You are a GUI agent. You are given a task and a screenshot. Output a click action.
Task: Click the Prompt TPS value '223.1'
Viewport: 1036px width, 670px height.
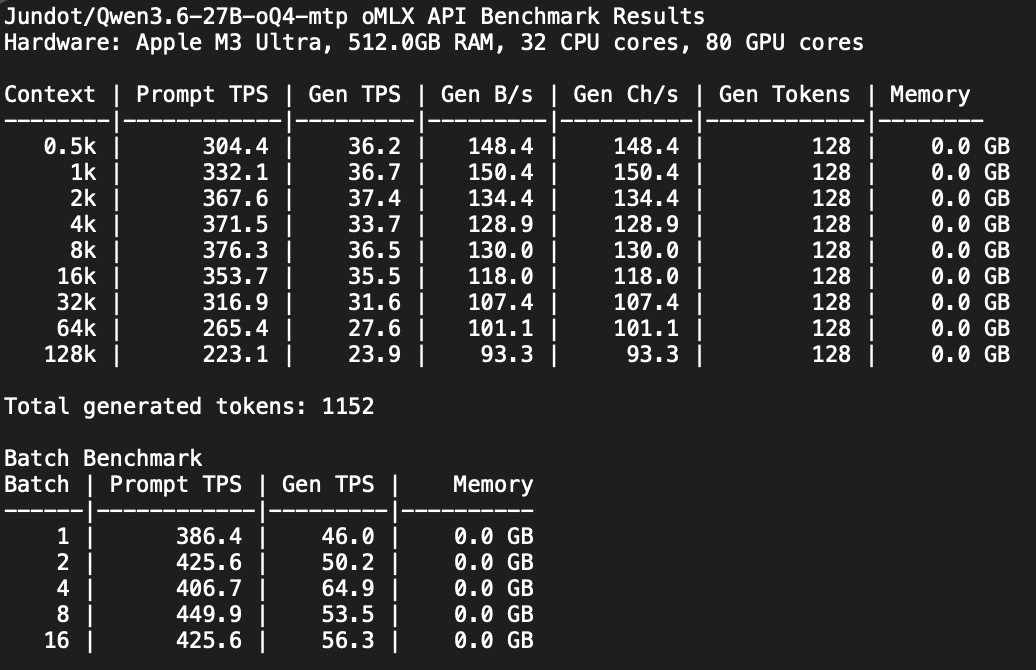pos(235,354)
